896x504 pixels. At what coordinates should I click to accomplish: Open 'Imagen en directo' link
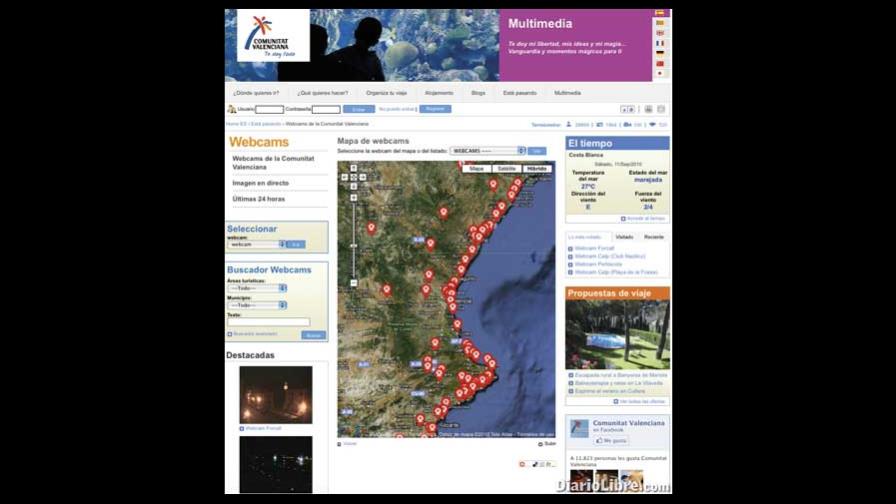pyautogui.click(x=261, y=183)
